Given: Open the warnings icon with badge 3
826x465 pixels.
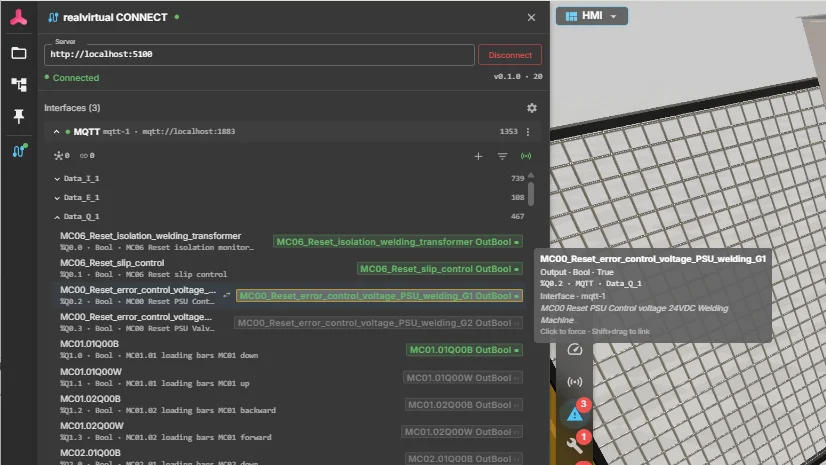Looking at the screenshot, I should click(575, 413).
